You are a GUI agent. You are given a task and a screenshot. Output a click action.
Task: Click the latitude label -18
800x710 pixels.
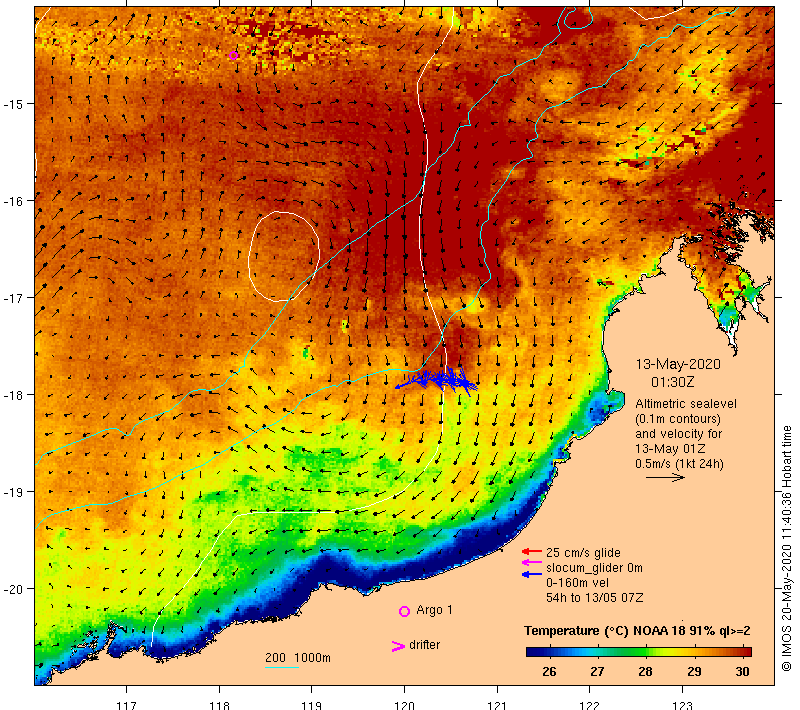click(13, 395)
